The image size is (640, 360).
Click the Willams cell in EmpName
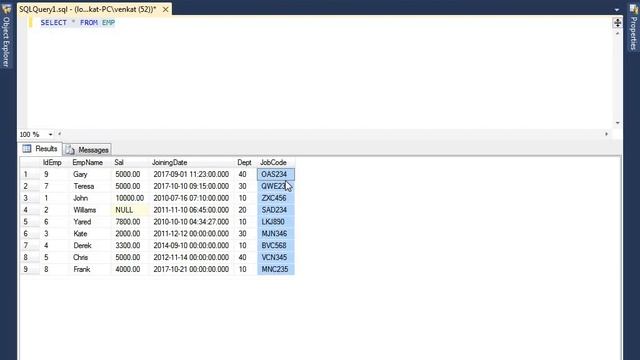click(90, 210)
